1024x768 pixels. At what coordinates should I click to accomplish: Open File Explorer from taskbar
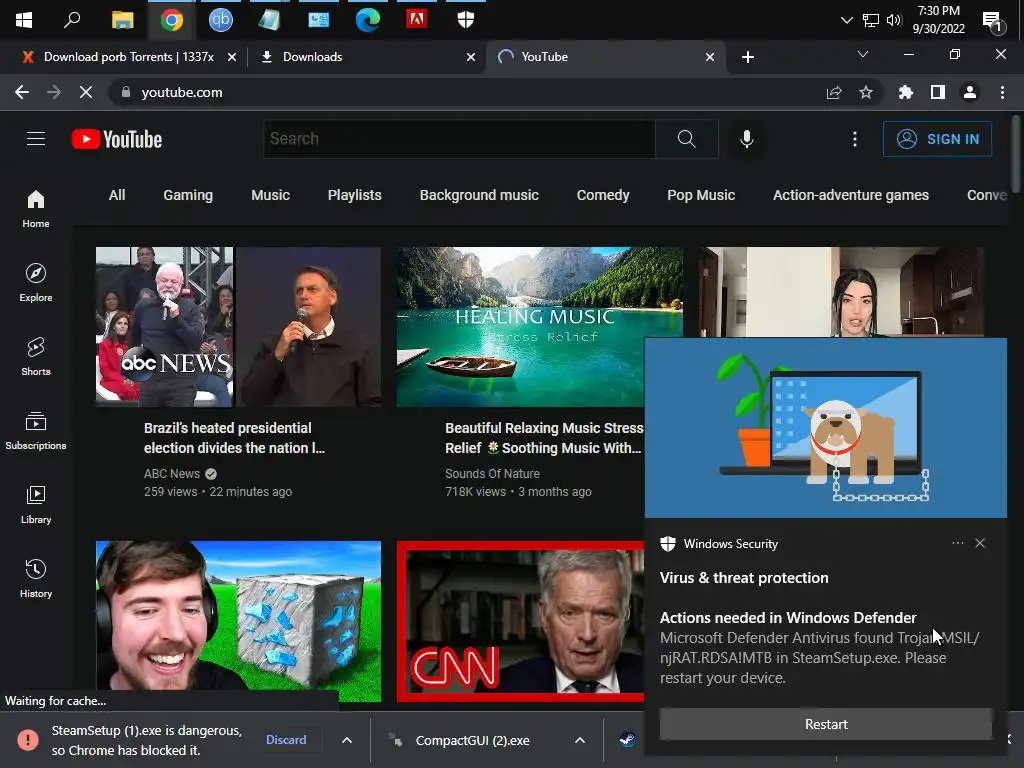click(122, 20)
